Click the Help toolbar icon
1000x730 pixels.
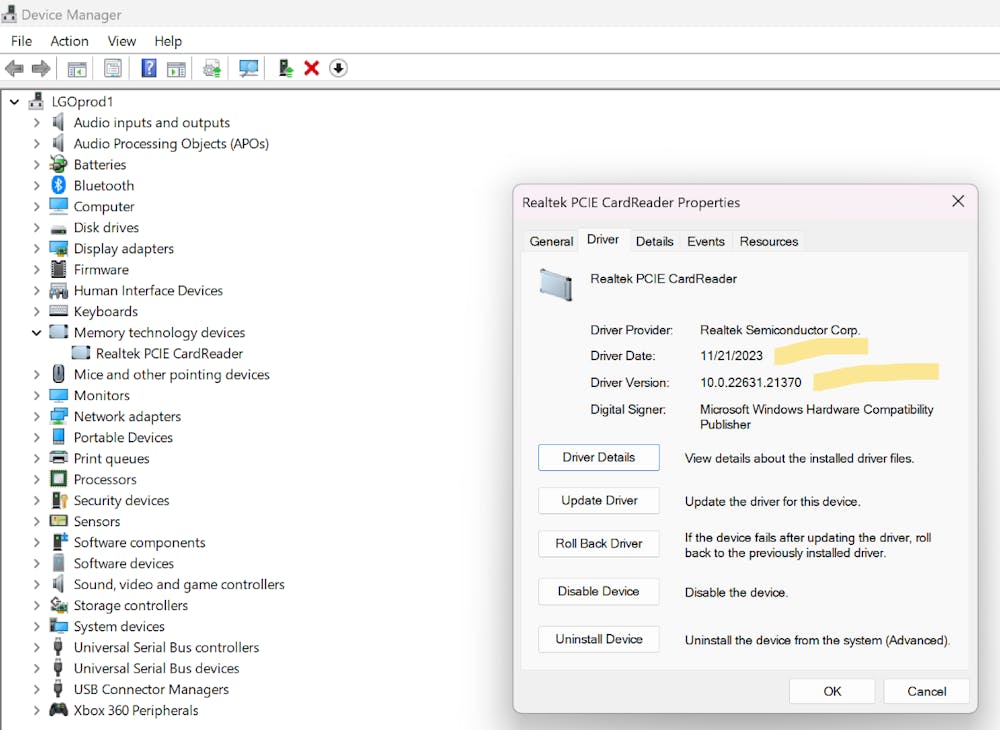click(x=148, y=68)
